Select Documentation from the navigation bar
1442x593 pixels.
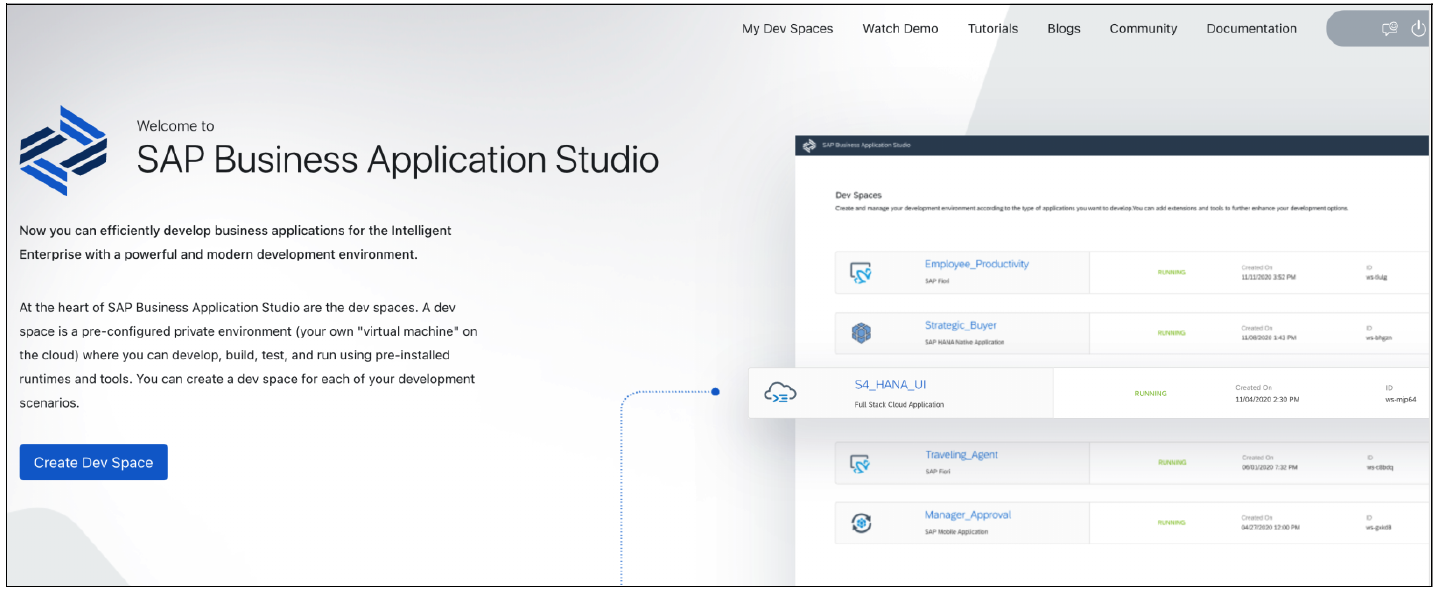click(1251, 28)
